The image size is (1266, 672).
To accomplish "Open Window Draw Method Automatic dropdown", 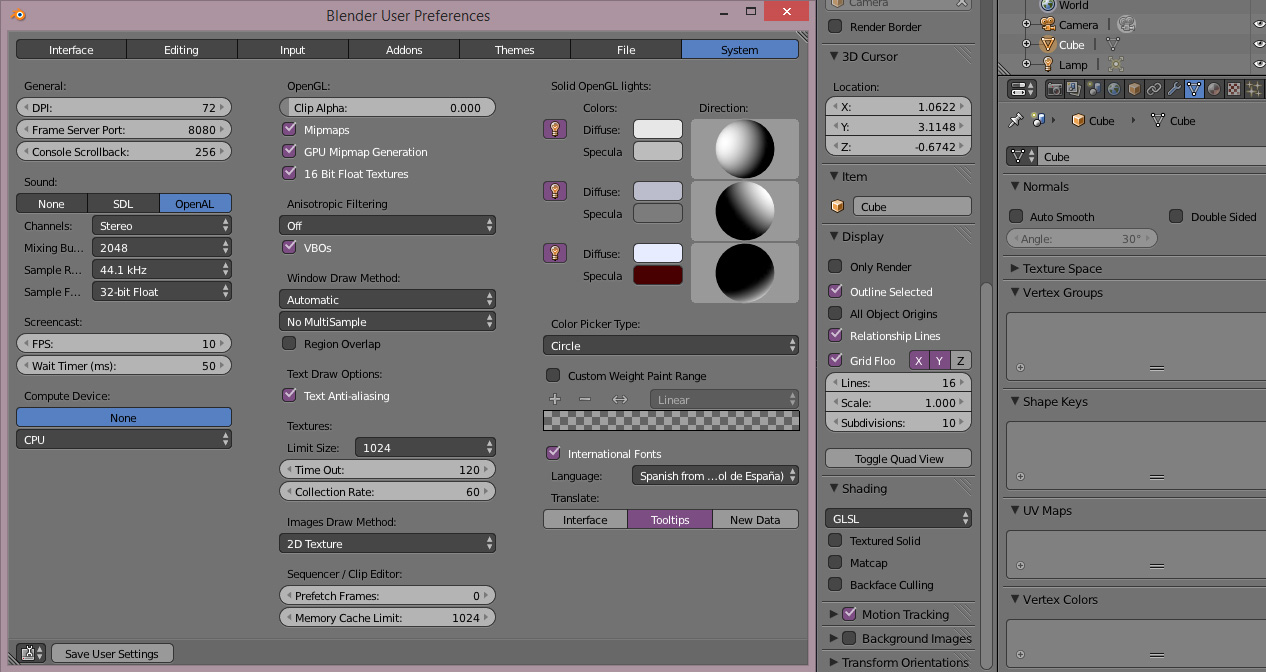I will [x=387, y=300].
